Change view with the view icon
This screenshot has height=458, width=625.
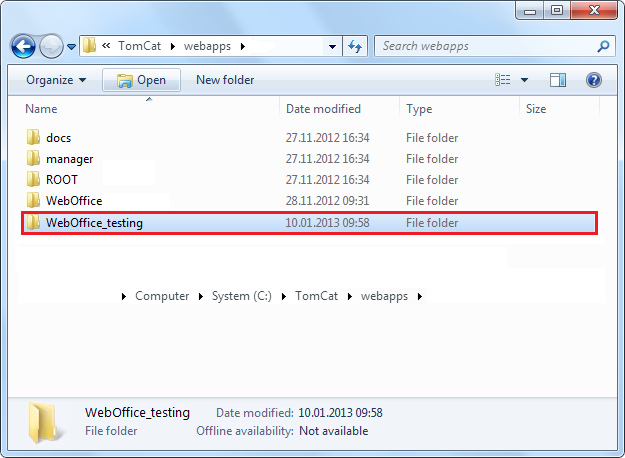pyautogui.click(x=503, y=80)
